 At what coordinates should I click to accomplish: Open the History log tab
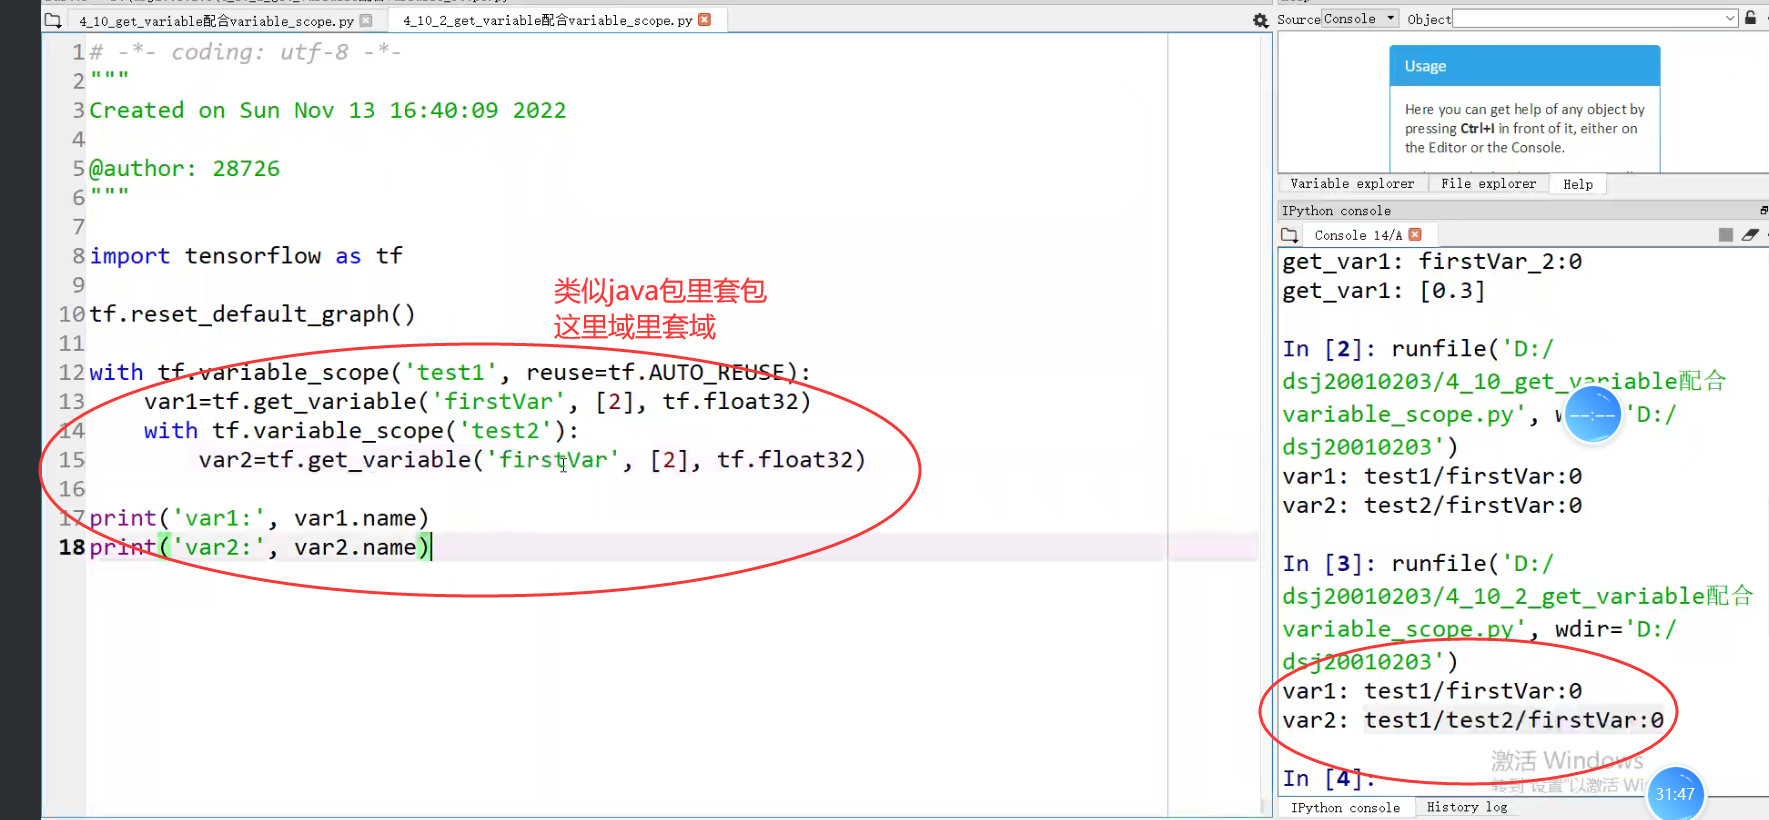1467,807
